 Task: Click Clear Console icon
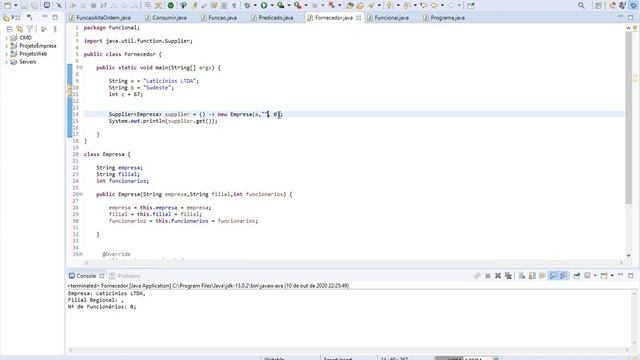click(522, 276)
